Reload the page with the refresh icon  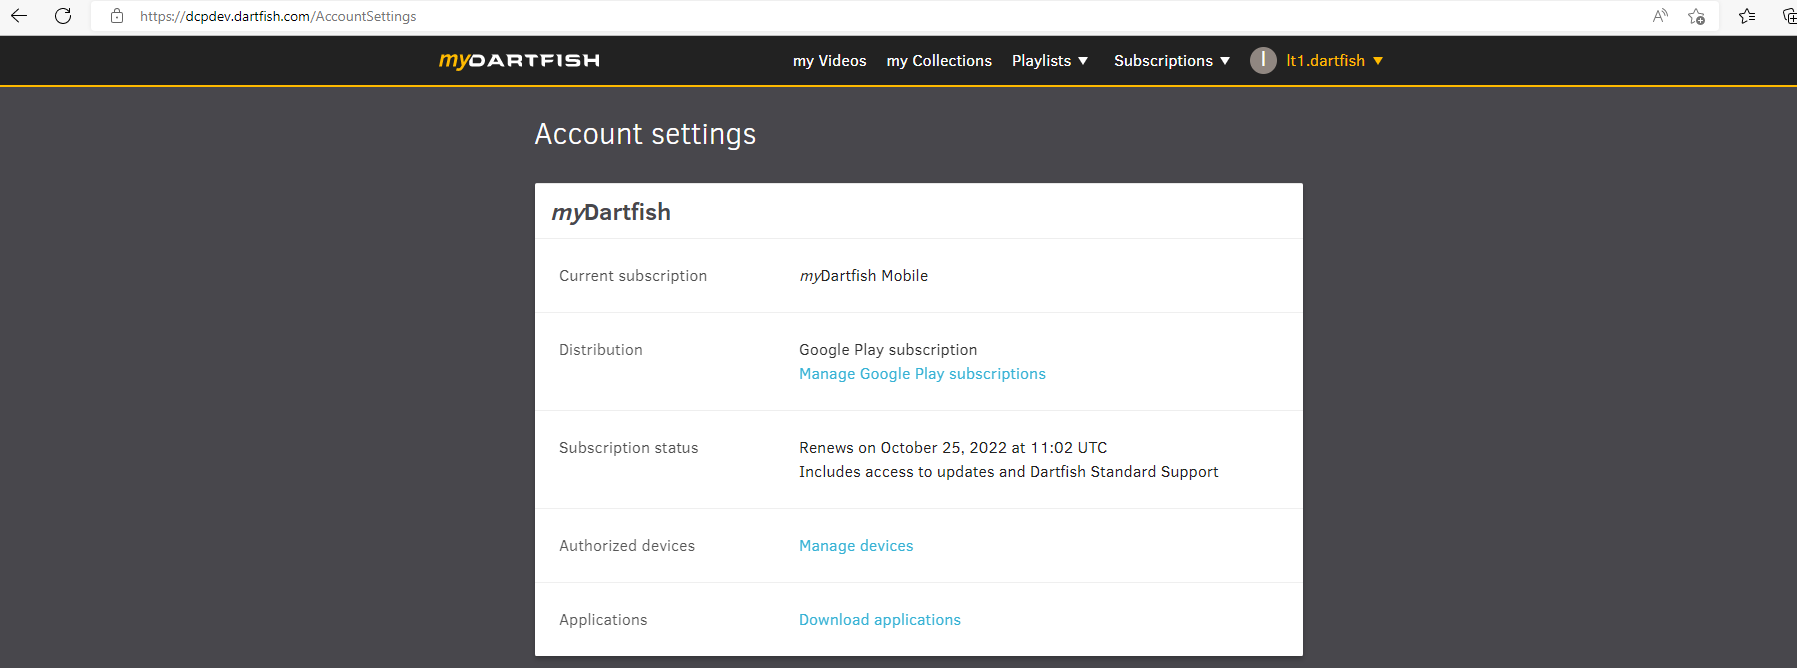(63, 16)
